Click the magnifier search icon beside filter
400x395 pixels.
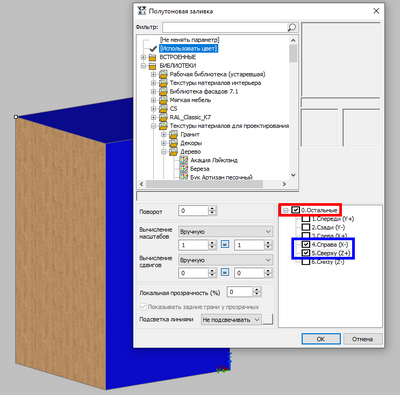click(292, 27)
